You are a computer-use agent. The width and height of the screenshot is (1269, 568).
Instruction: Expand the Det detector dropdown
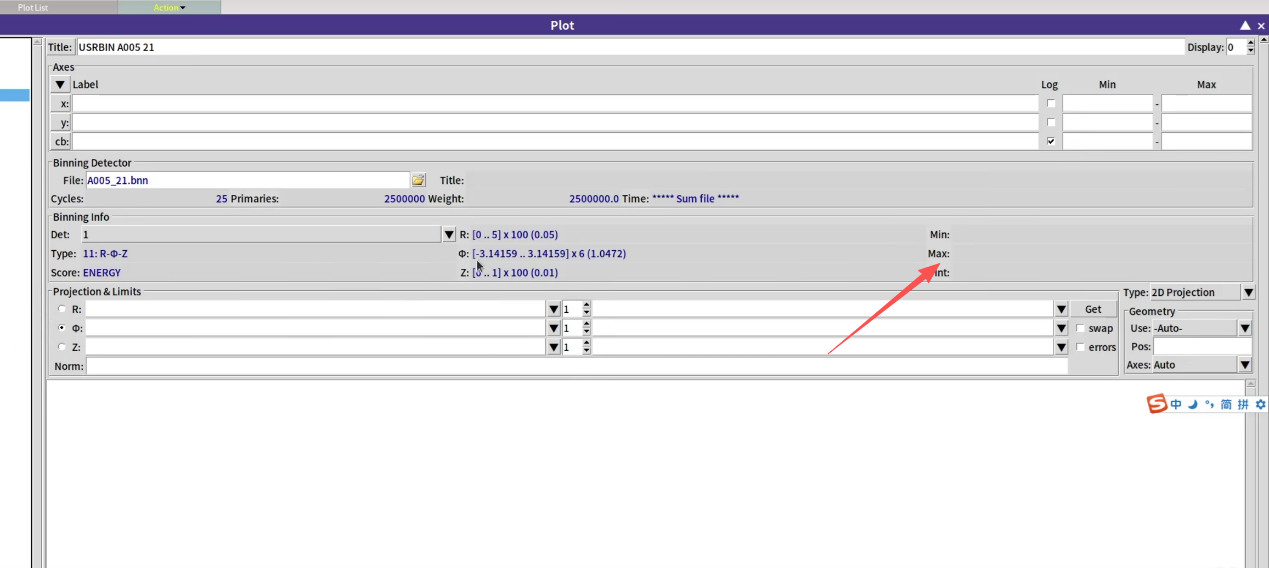[x=448, y=234]
